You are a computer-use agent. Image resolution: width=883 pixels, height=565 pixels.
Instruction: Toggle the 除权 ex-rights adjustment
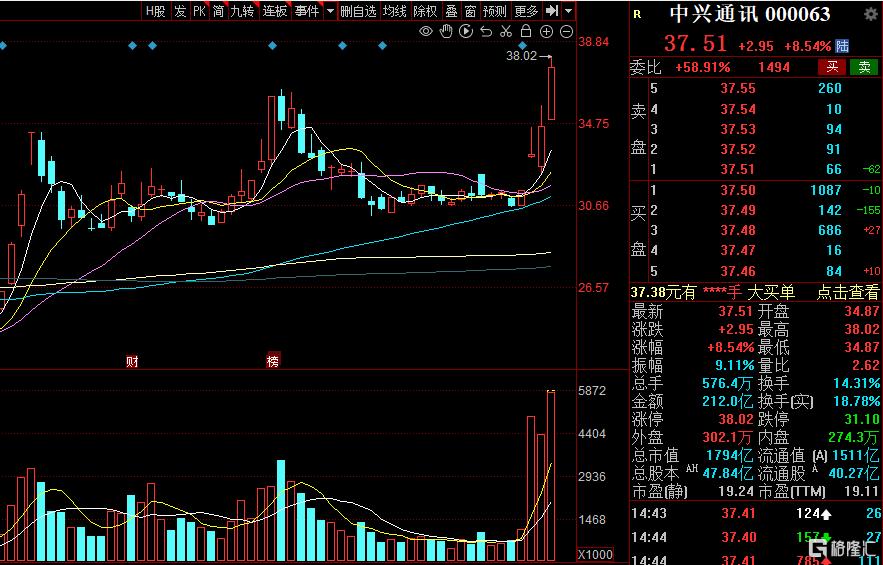point(425,11)
